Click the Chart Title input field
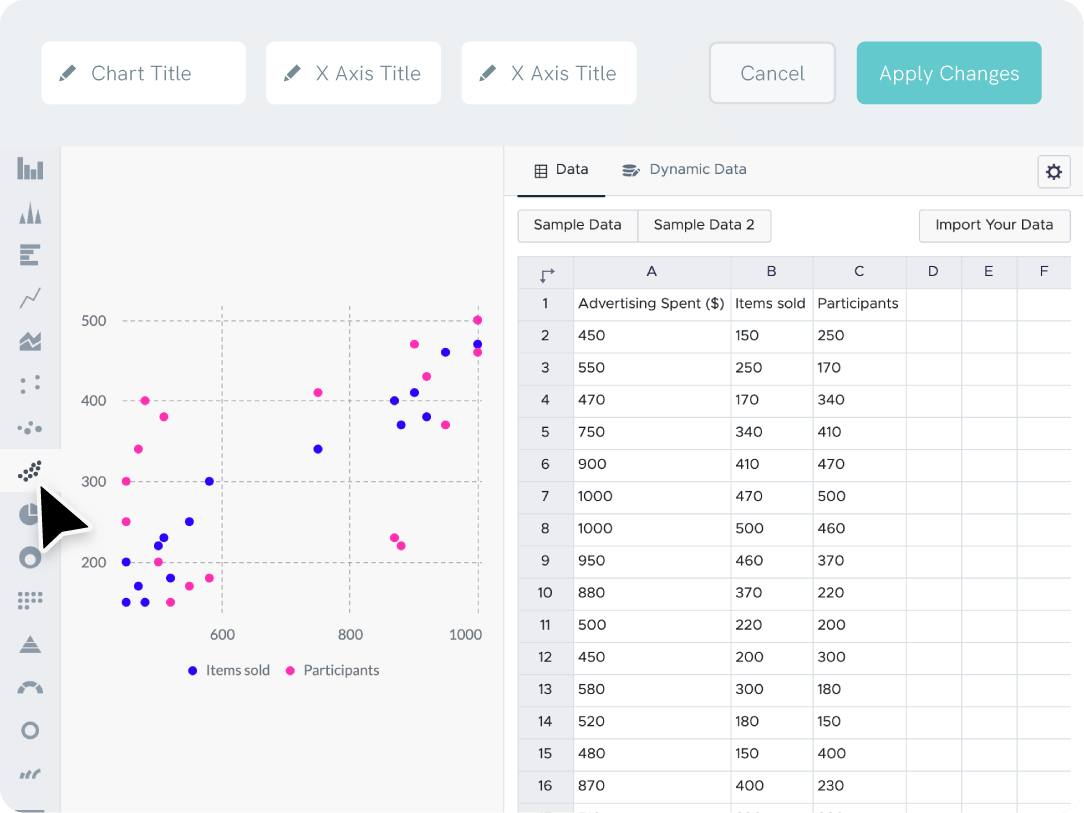 point(143,73)
